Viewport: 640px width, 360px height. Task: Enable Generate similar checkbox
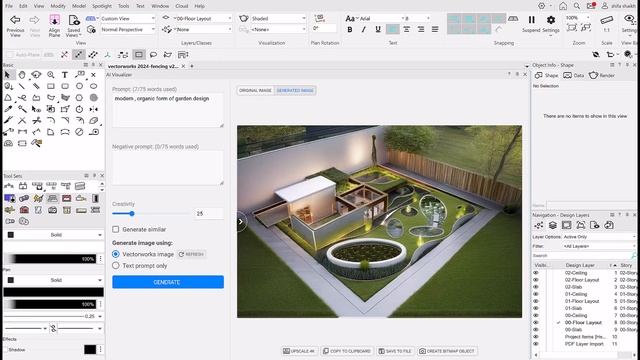[x=116, y=229]
